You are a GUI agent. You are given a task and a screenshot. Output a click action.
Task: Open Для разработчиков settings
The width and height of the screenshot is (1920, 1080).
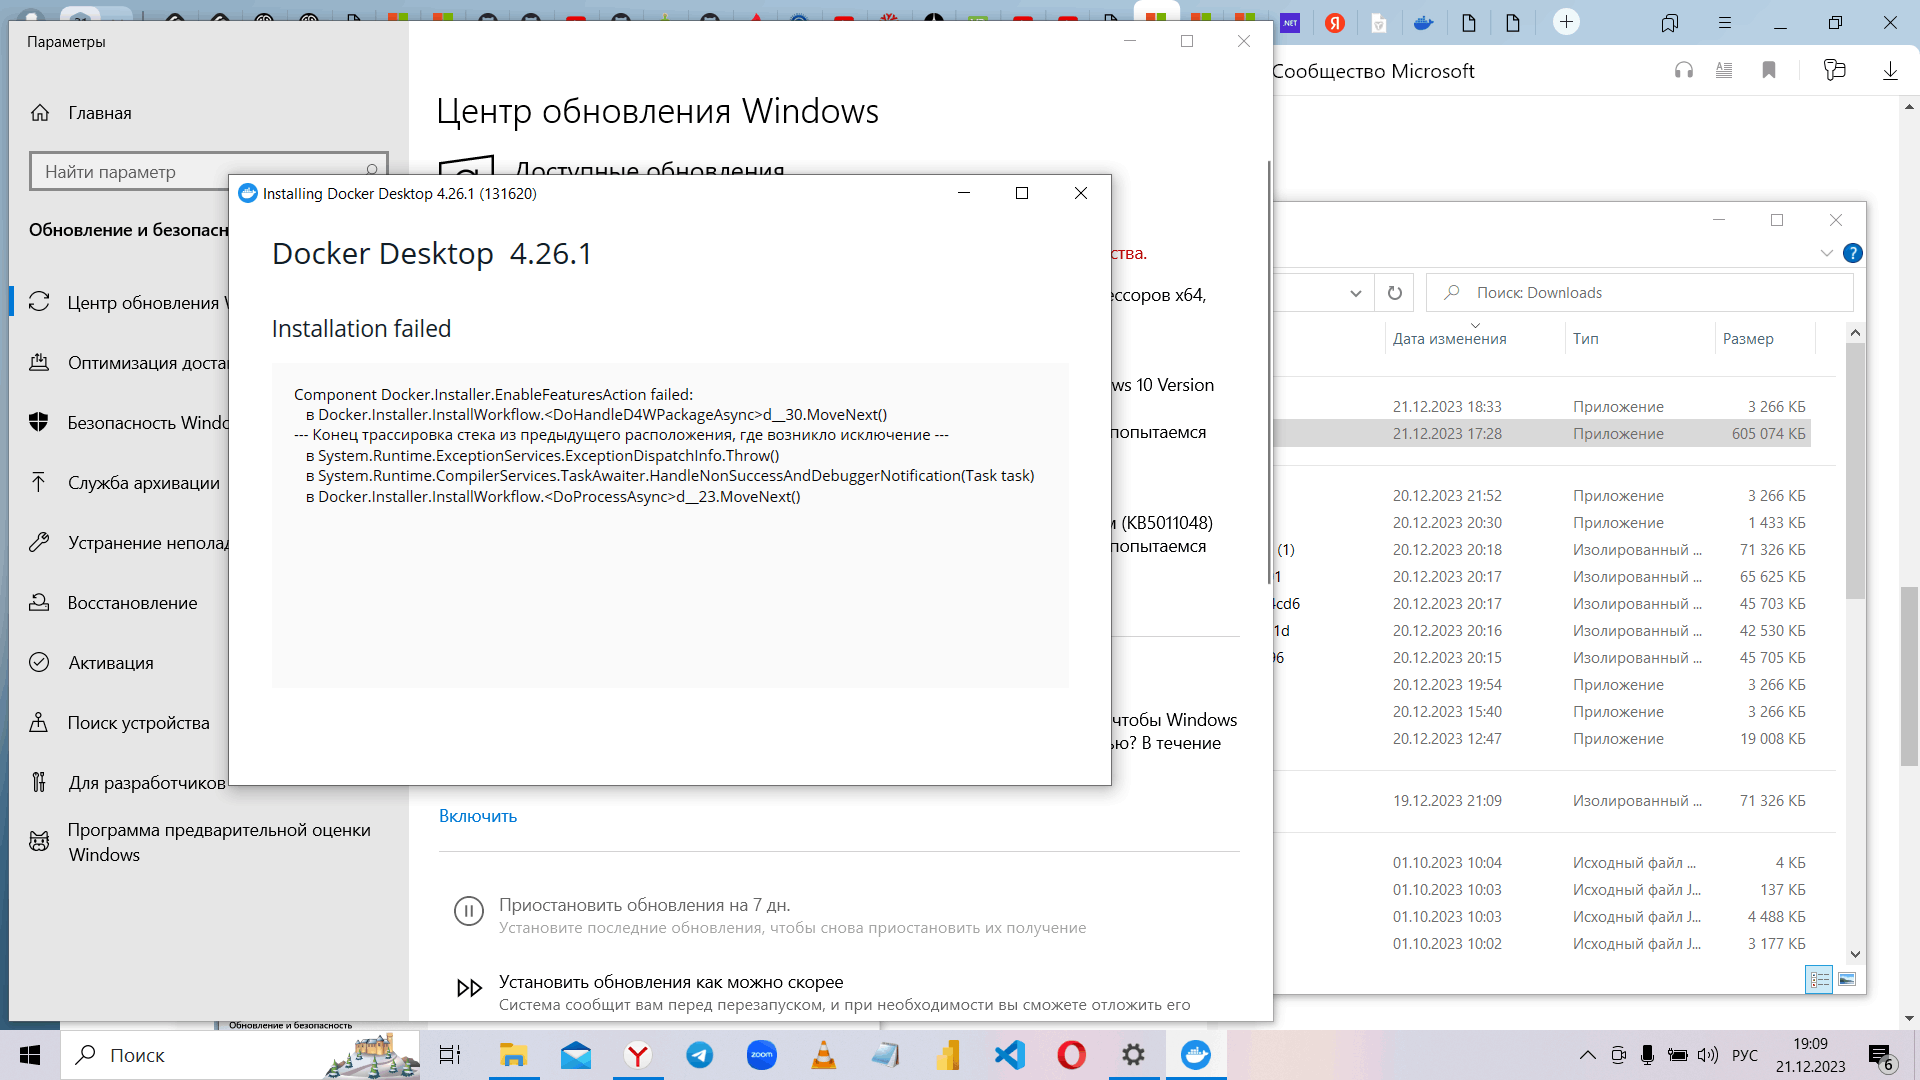(128, 783)
